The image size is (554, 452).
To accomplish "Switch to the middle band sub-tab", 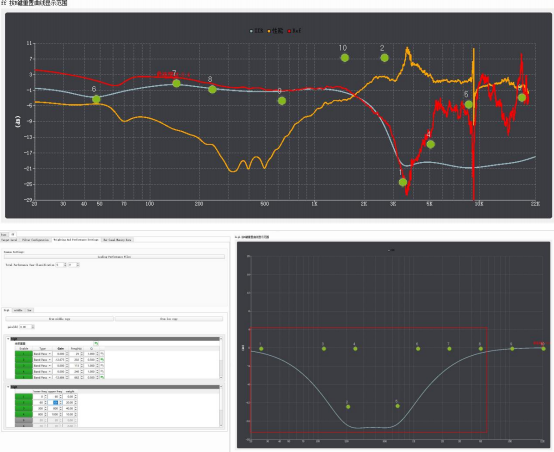I will click(18, 310).
